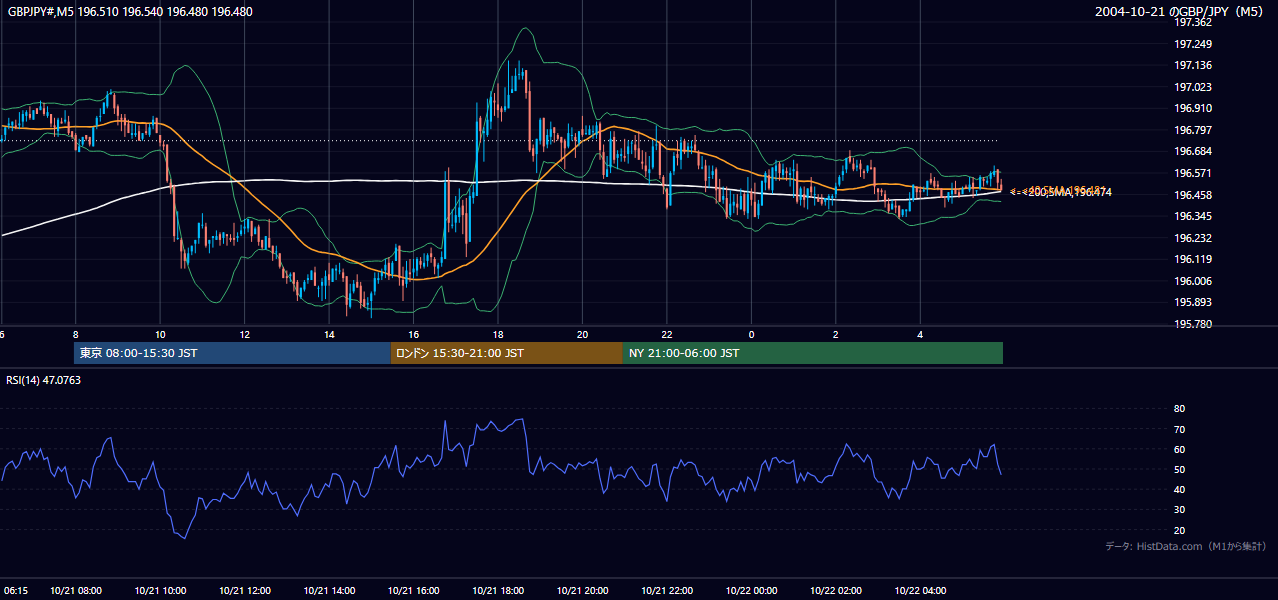Click the bottom time label 10/21 16:00
The image size is (1278, 600).
pos(414,591)
